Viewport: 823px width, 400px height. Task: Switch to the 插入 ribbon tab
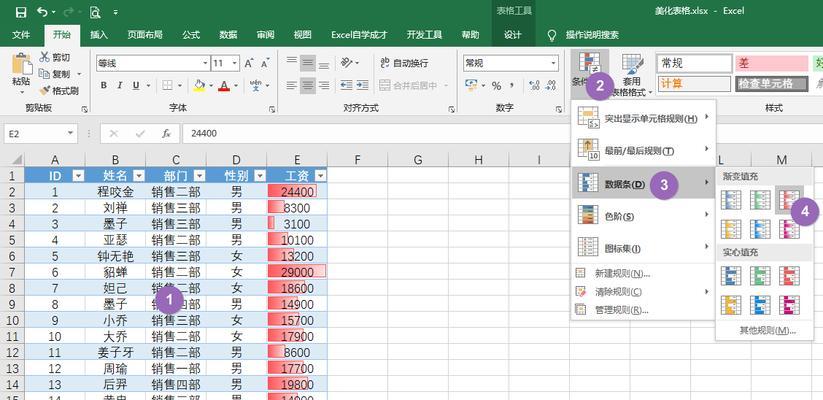point(99,35)
